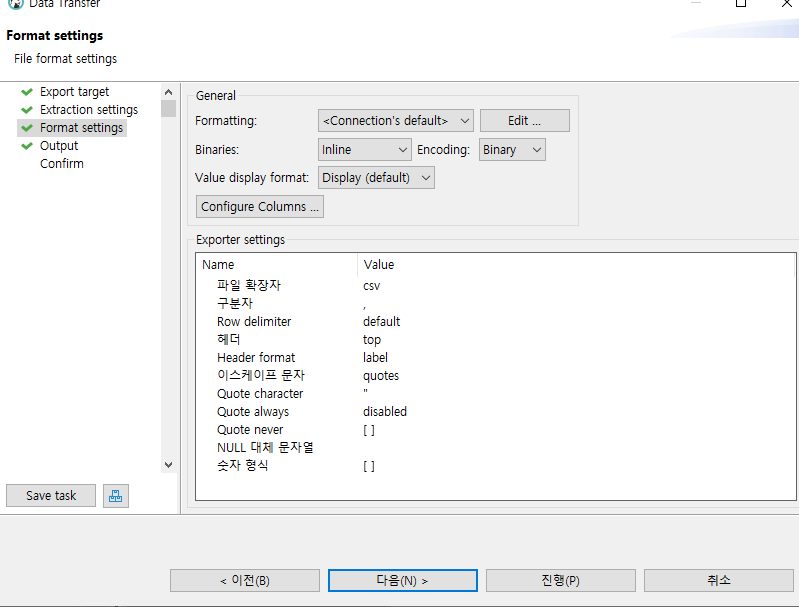Click the 다음(N) next button
The image size is (799, 607).
[x=403, y=580]
